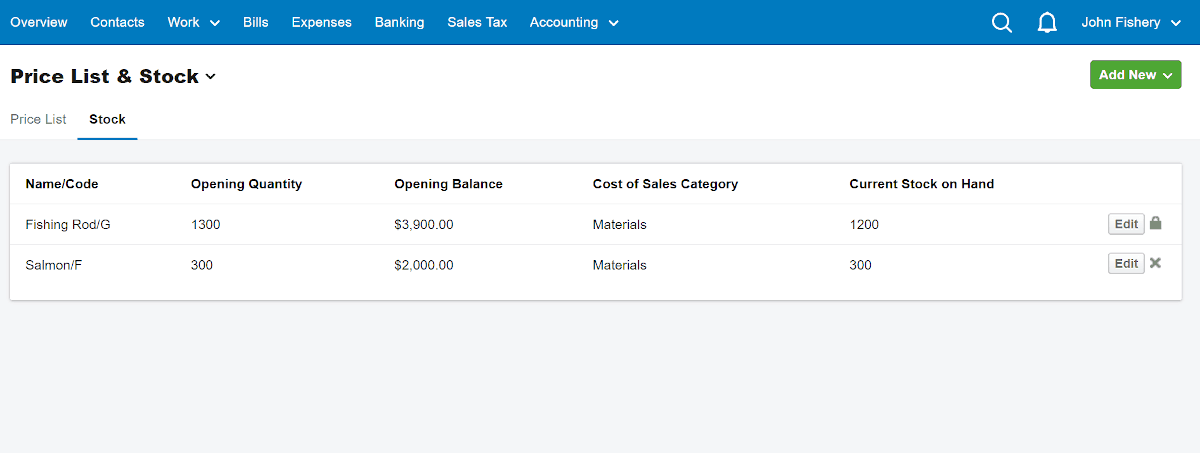Image resolution: width=1200 pixels, height=453 pixels.
Task: Navigate to Bills
Action: click(256, 22)
